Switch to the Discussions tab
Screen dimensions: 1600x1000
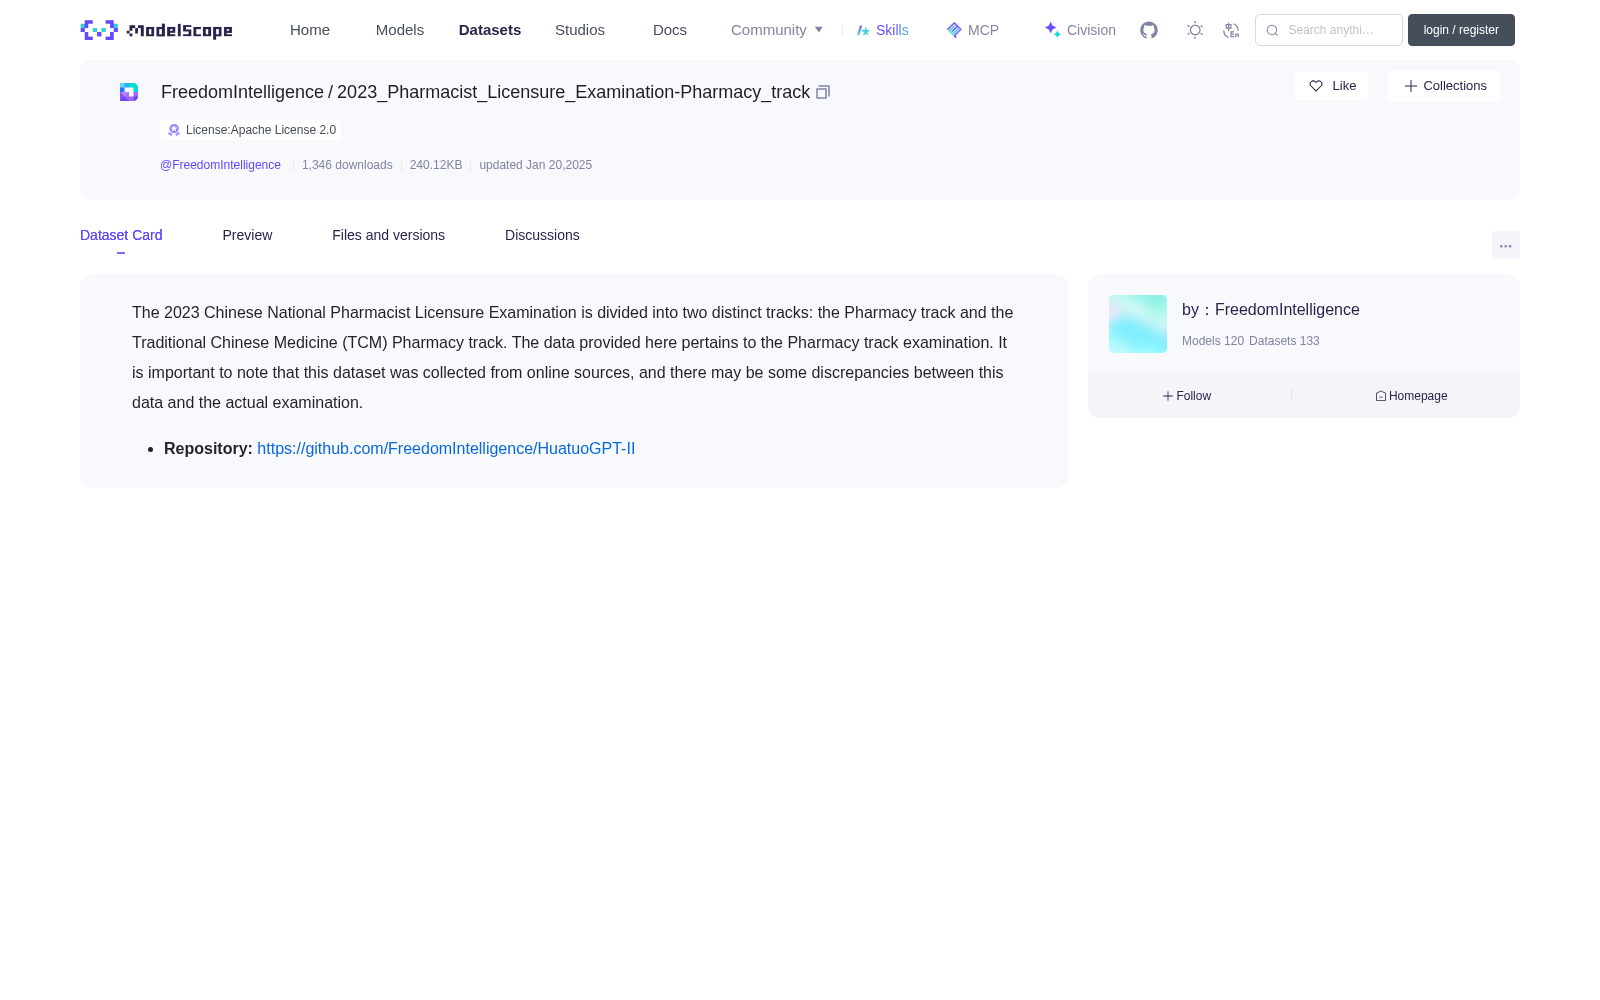[x=542, y=235]
